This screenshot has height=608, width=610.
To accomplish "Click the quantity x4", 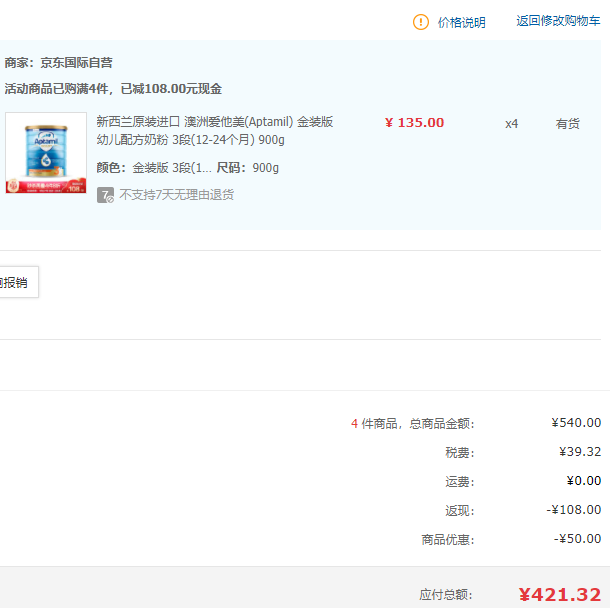I will [x=511, y=124].
